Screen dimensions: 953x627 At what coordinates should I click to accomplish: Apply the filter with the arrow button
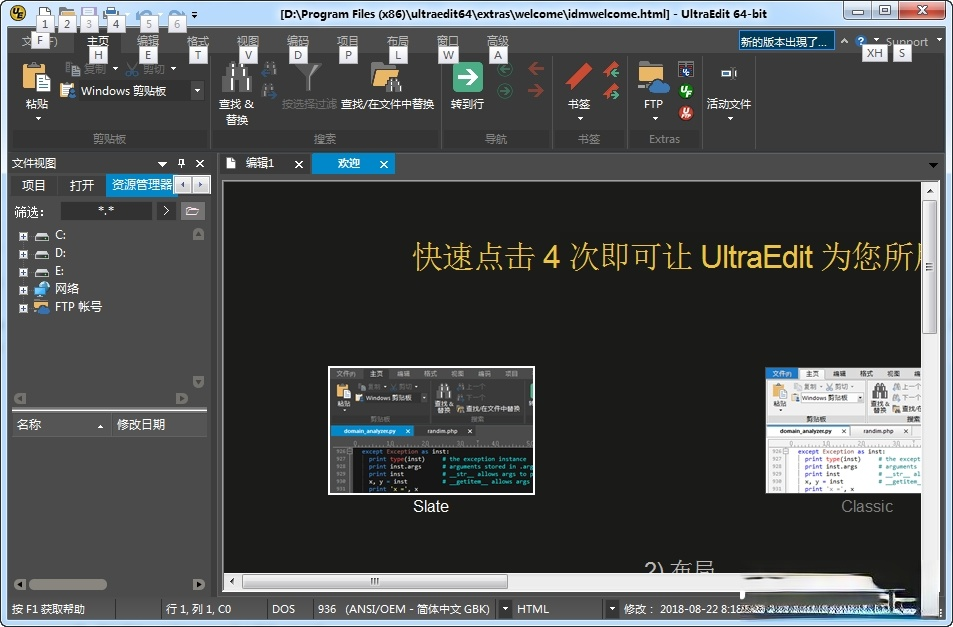pyautogui.click(x=166, y=211)
